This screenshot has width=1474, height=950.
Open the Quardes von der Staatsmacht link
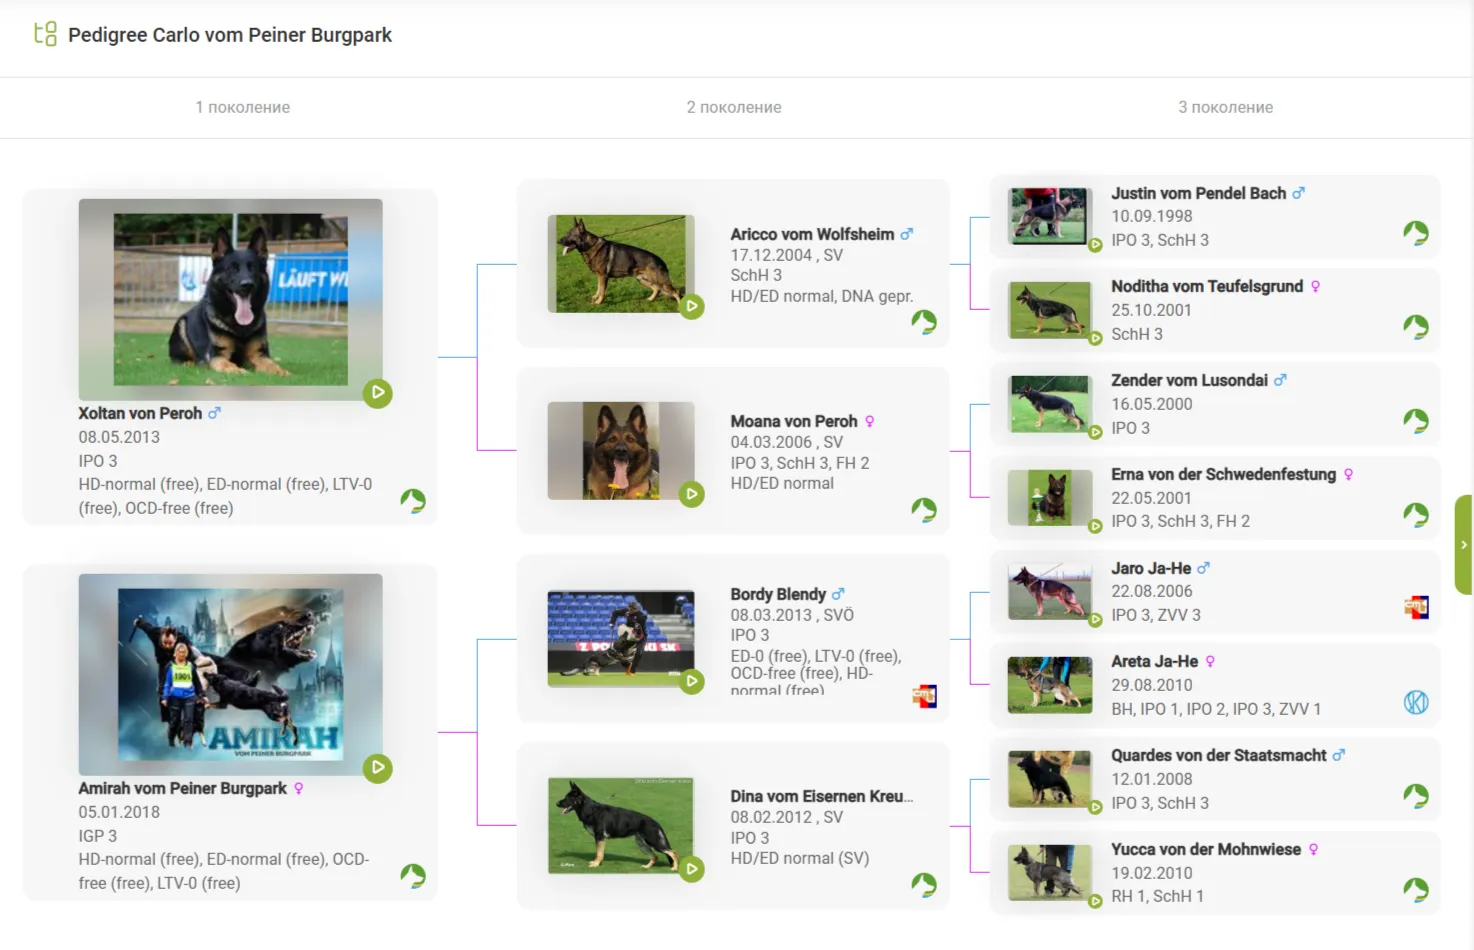click(x=1218, y=755)
